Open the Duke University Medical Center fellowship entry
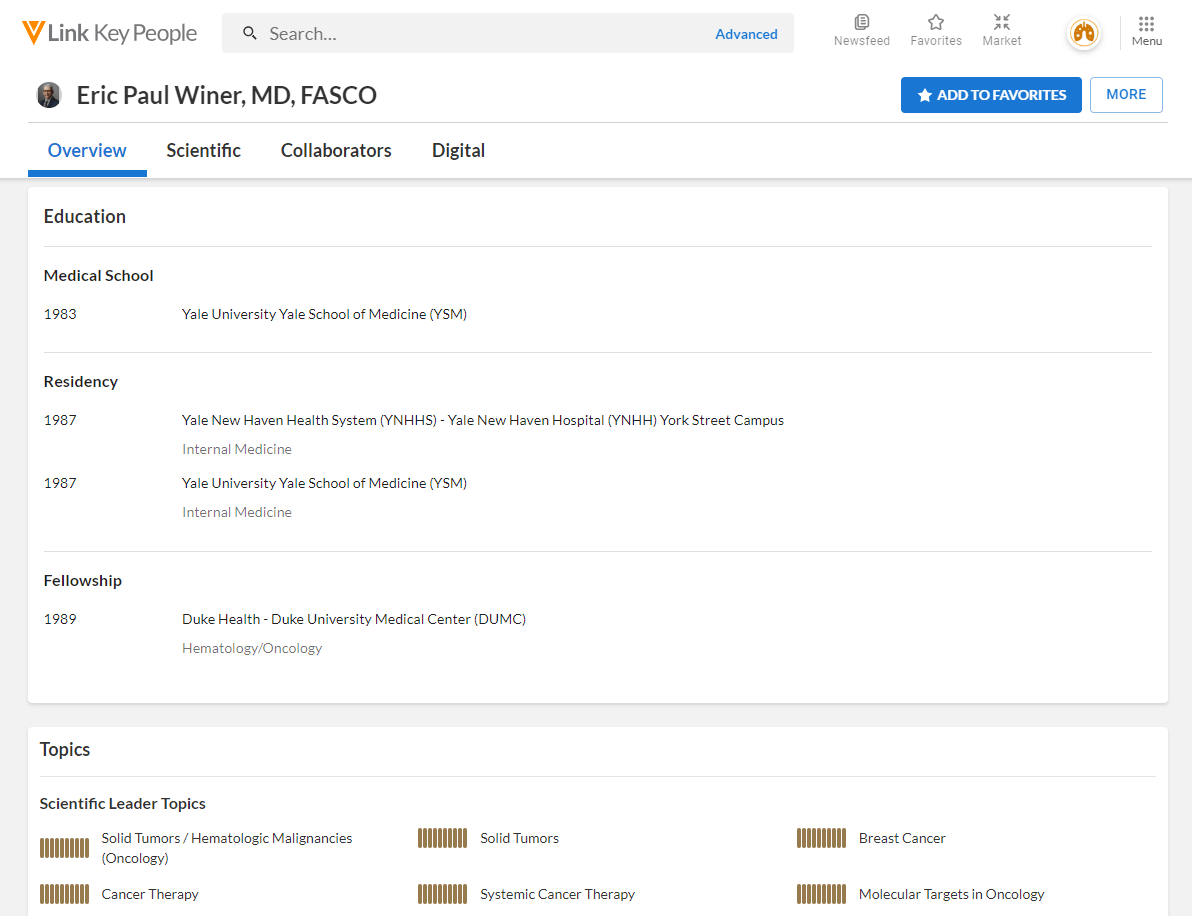 354,619
